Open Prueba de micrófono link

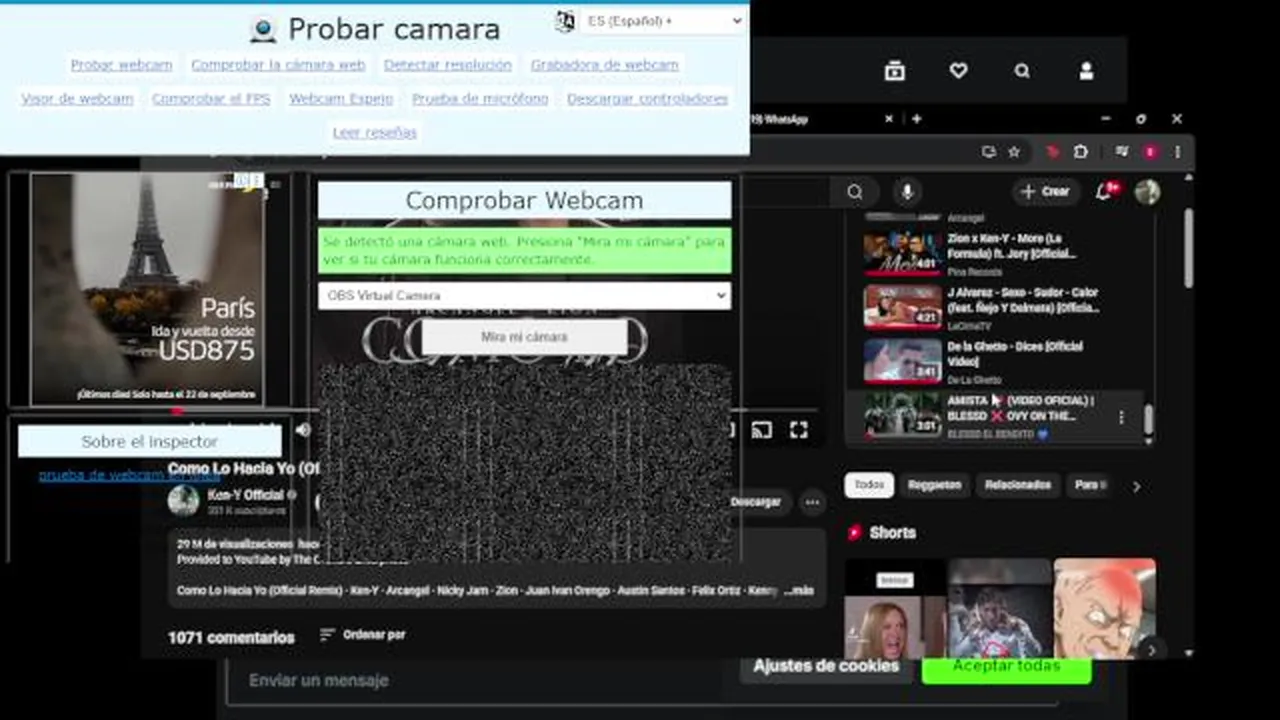480,99
